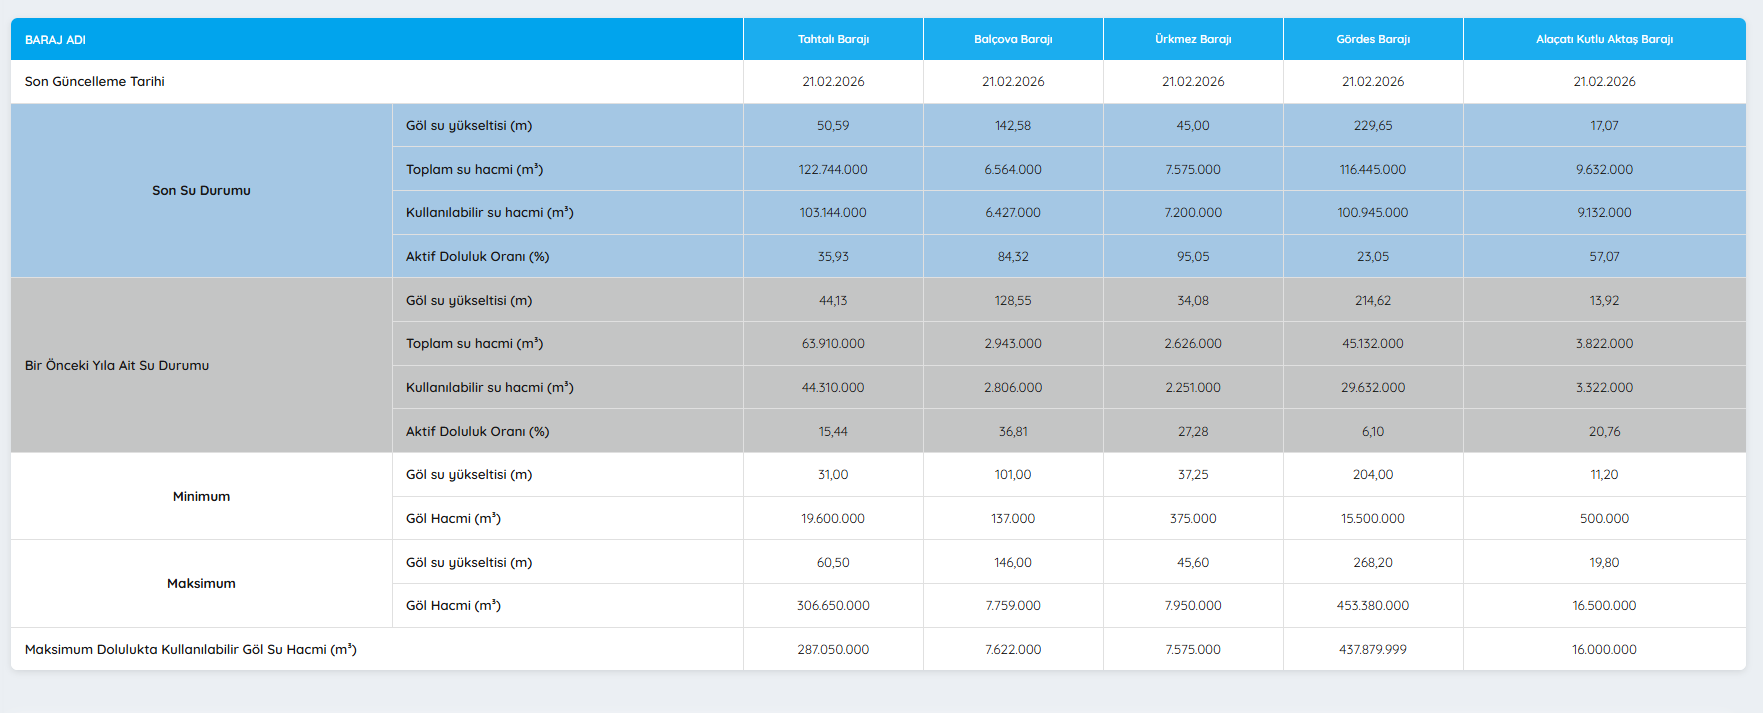Click the BARAJ ADI header cell
This screenshot has height=713, width=1763.
55,40
